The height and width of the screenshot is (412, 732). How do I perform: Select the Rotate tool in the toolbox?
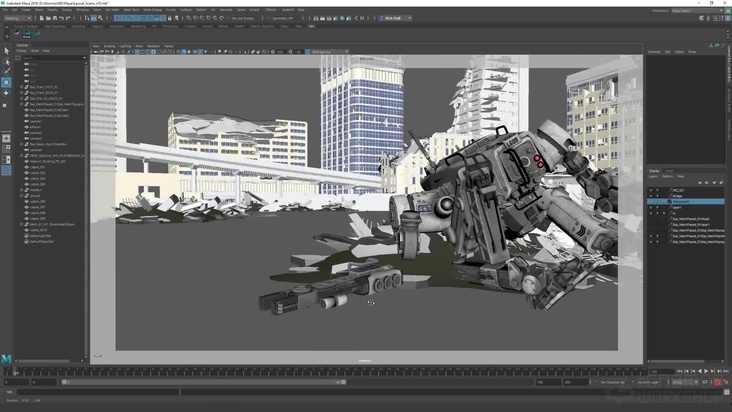coord(6,93)
